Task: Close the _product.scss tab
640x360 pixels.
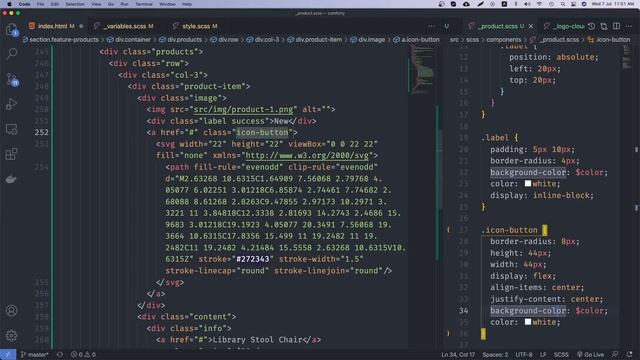Action: coord(531,26)
